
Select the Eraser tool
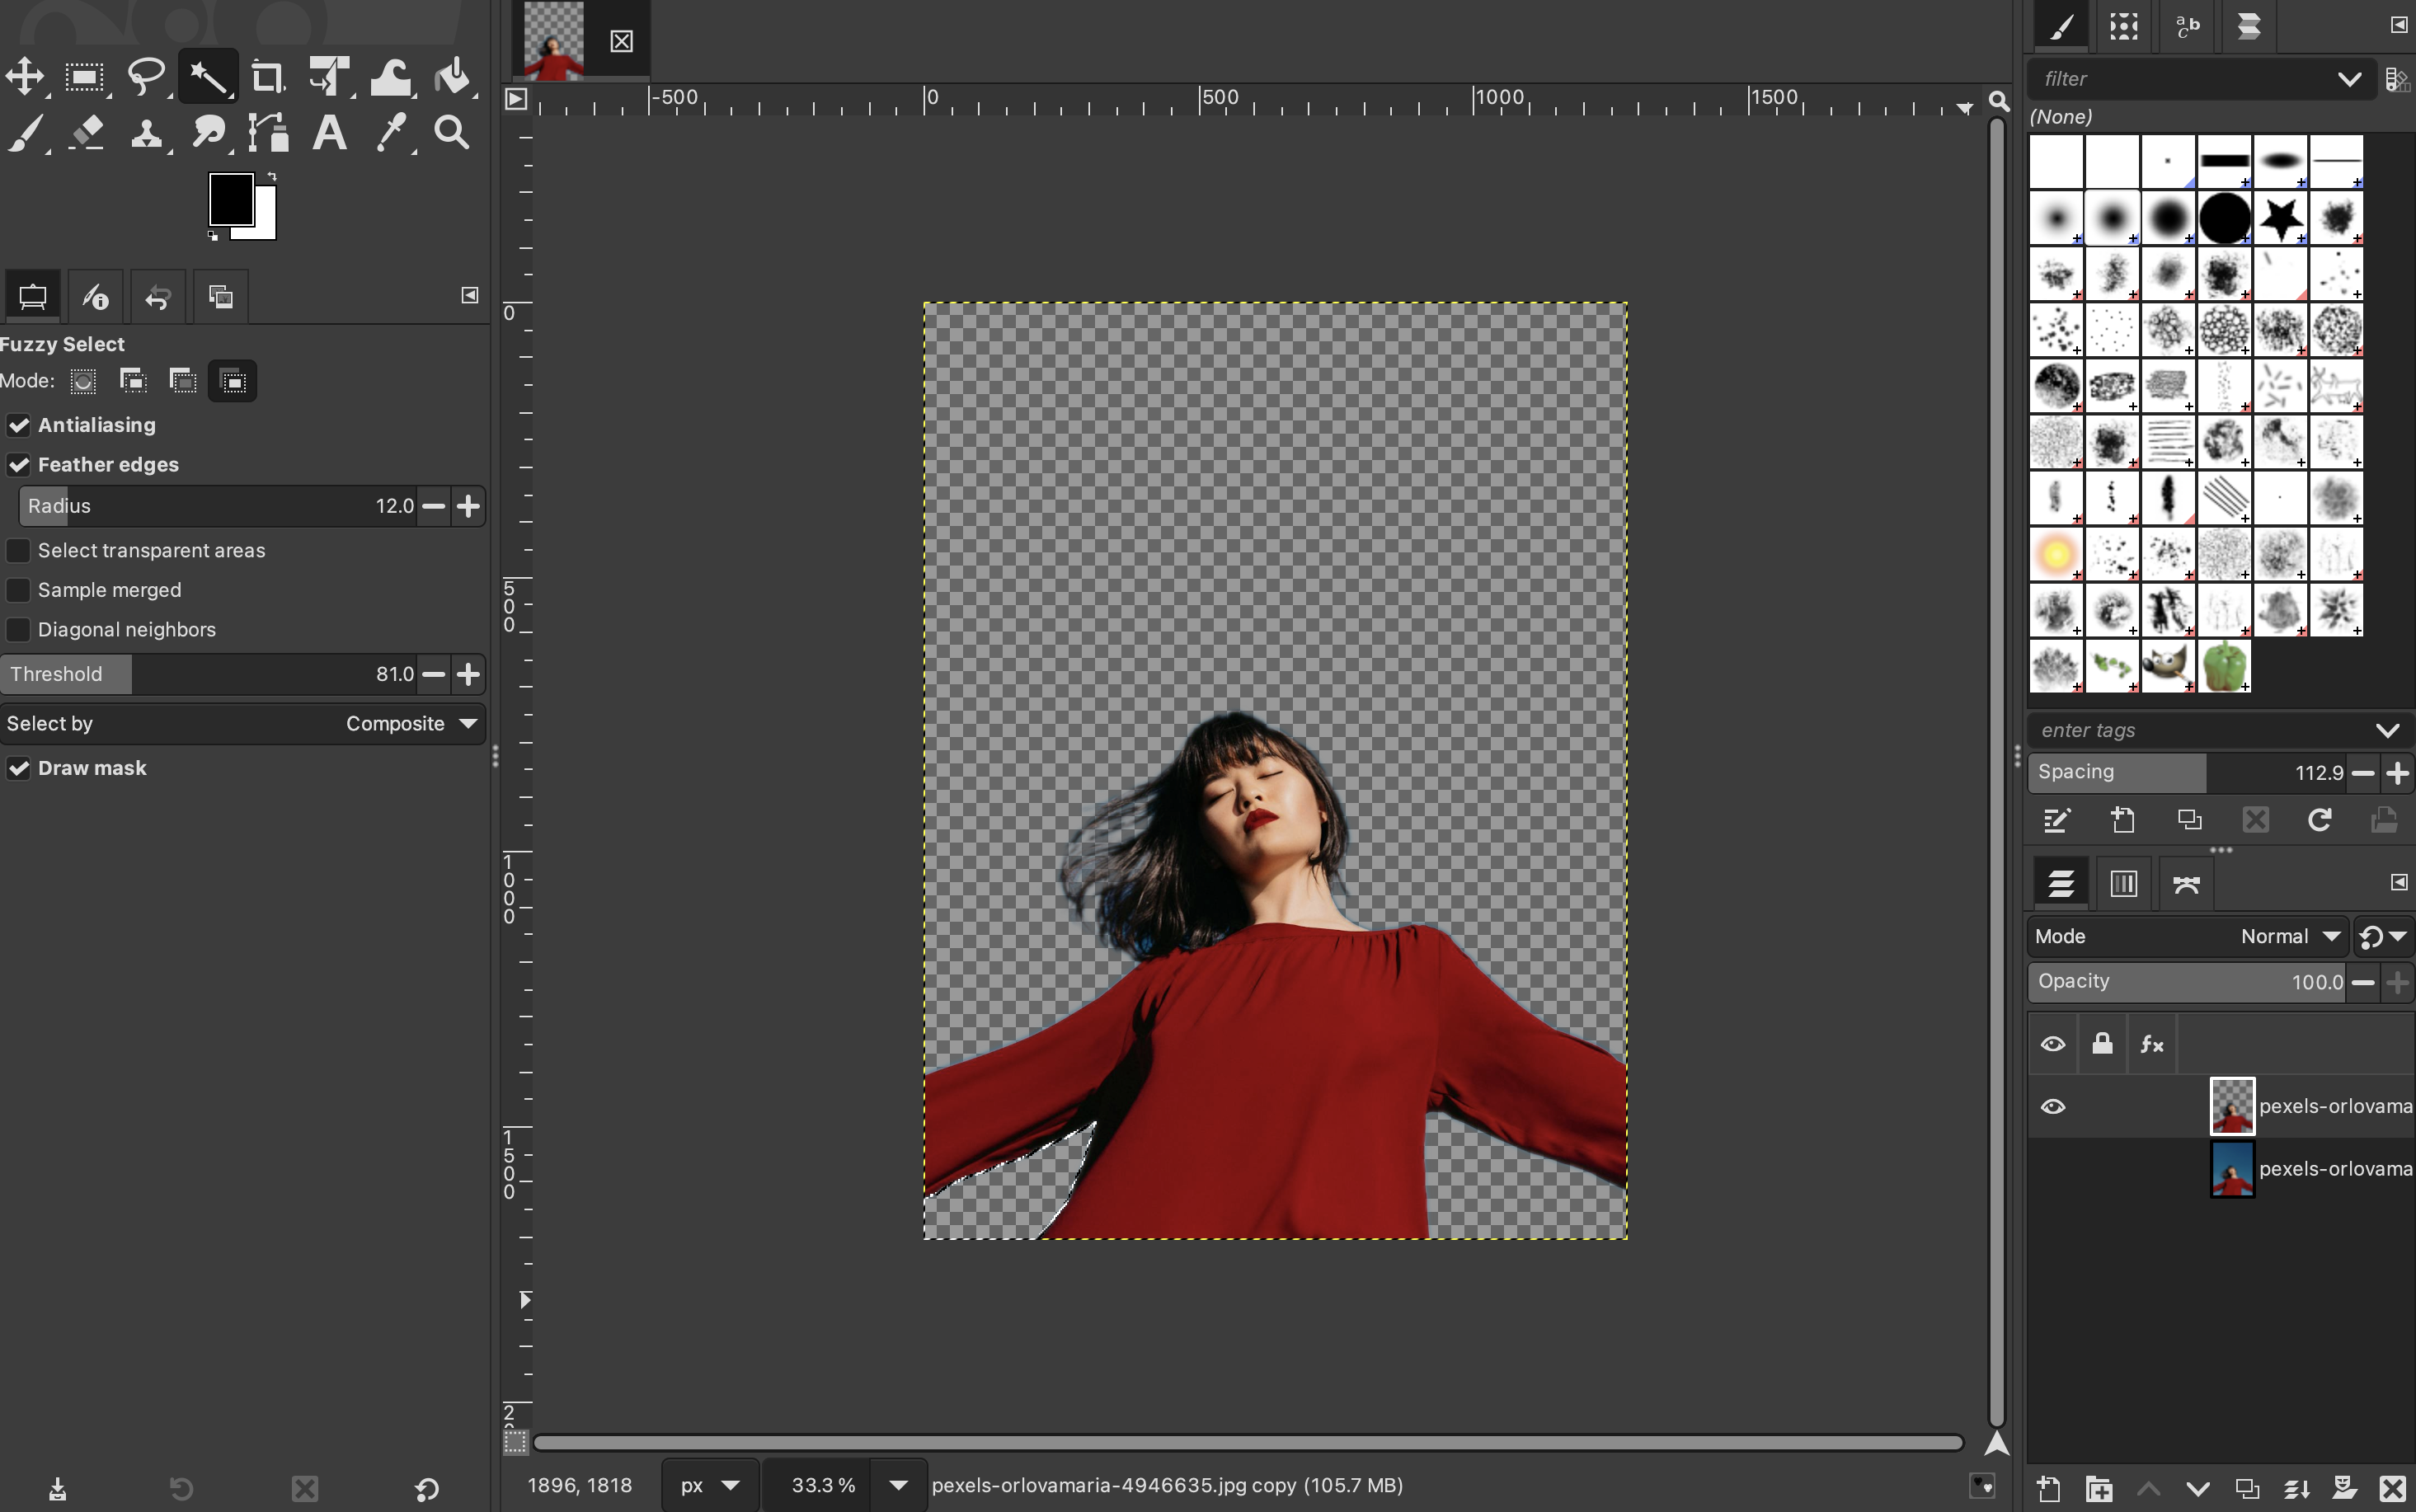point(87,132)
